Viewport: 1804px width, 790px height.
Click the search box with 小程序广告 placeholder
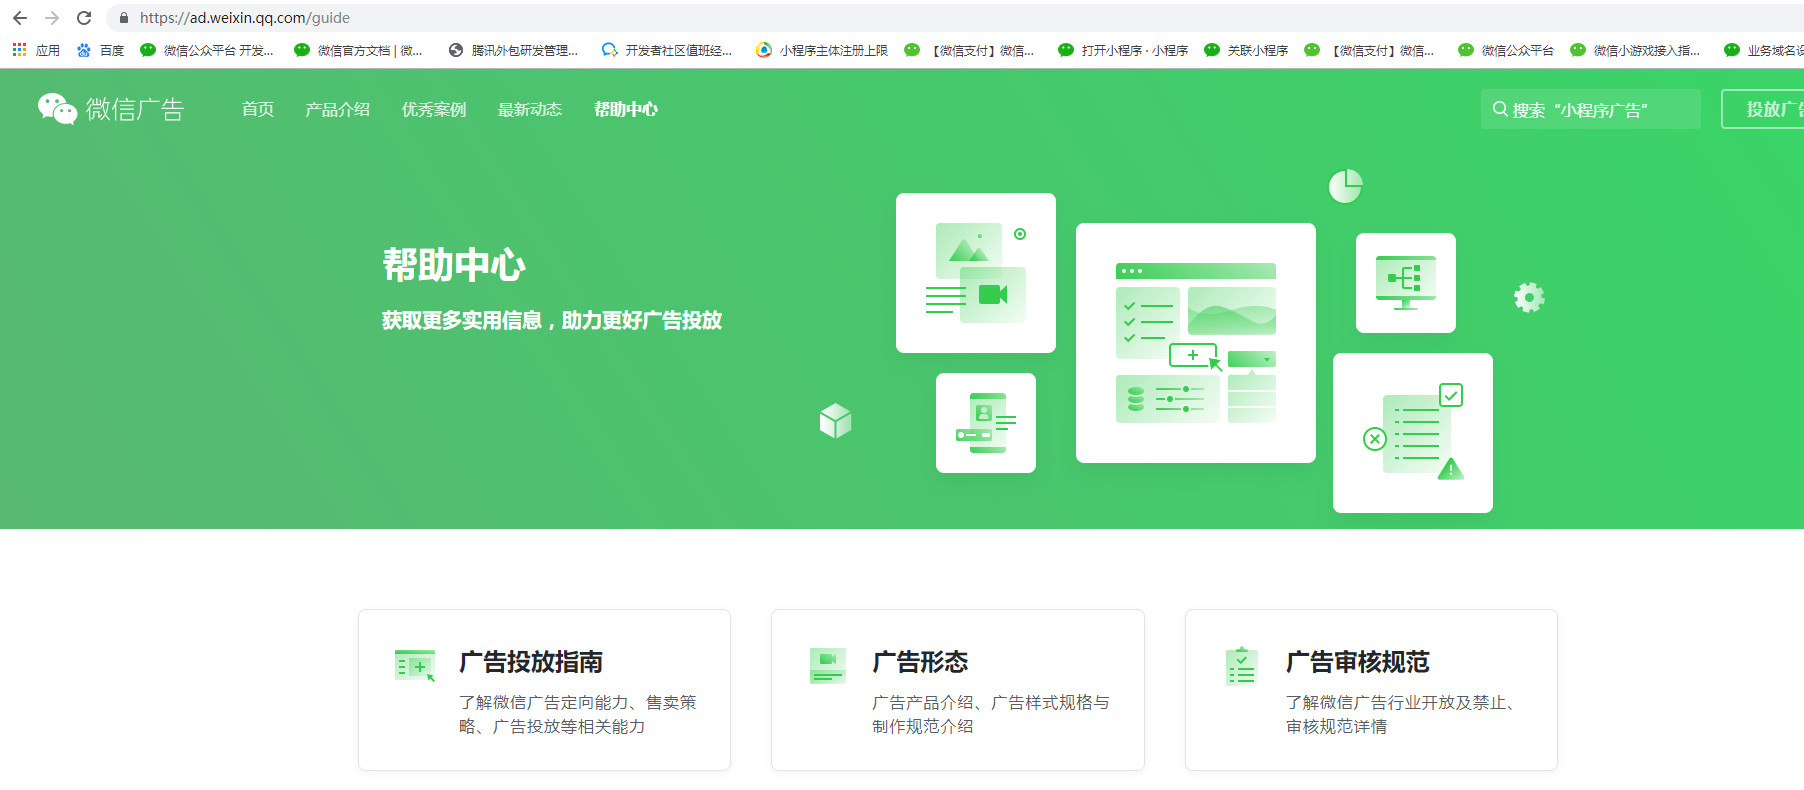point(1590,109)
